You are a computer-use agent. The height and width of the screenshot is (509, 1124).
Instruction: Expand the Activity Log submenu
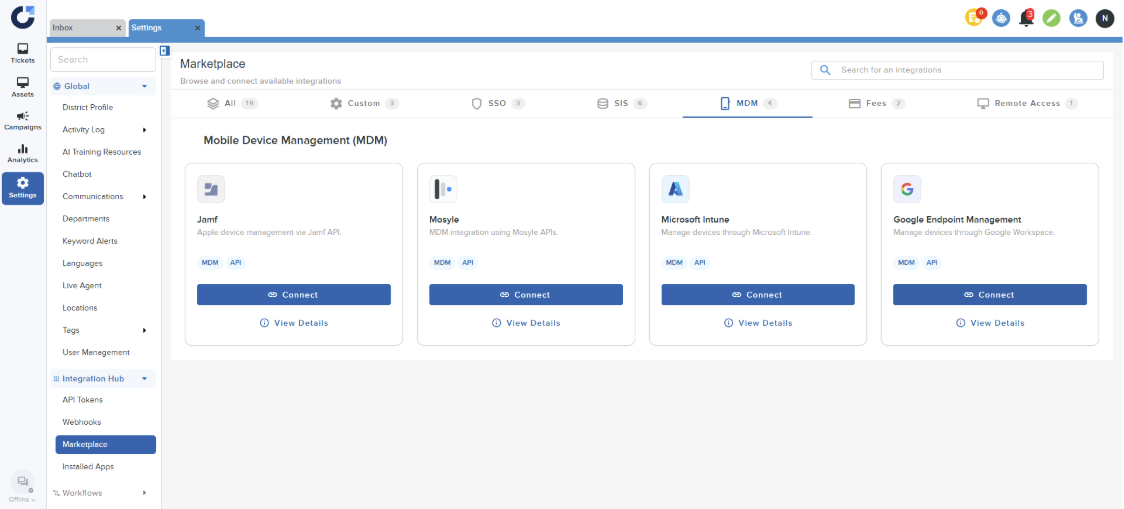144,130
